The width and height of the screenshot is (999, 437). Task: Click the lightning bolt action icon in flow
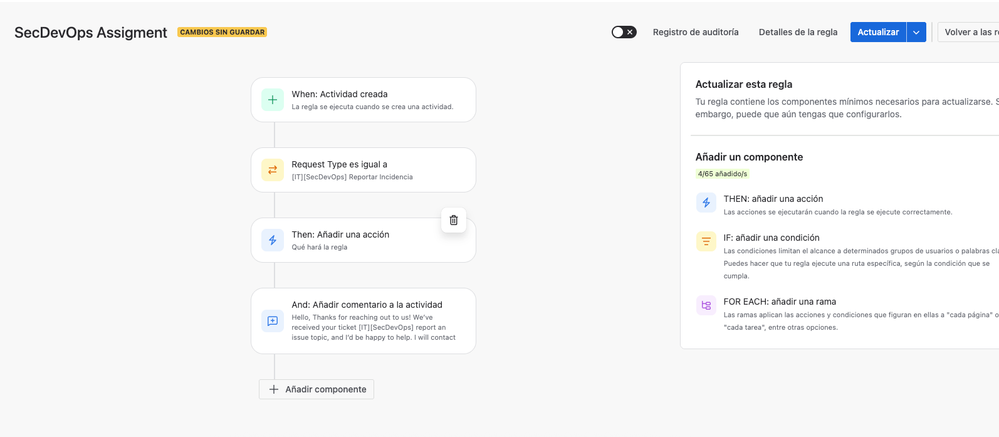(272, 240)
